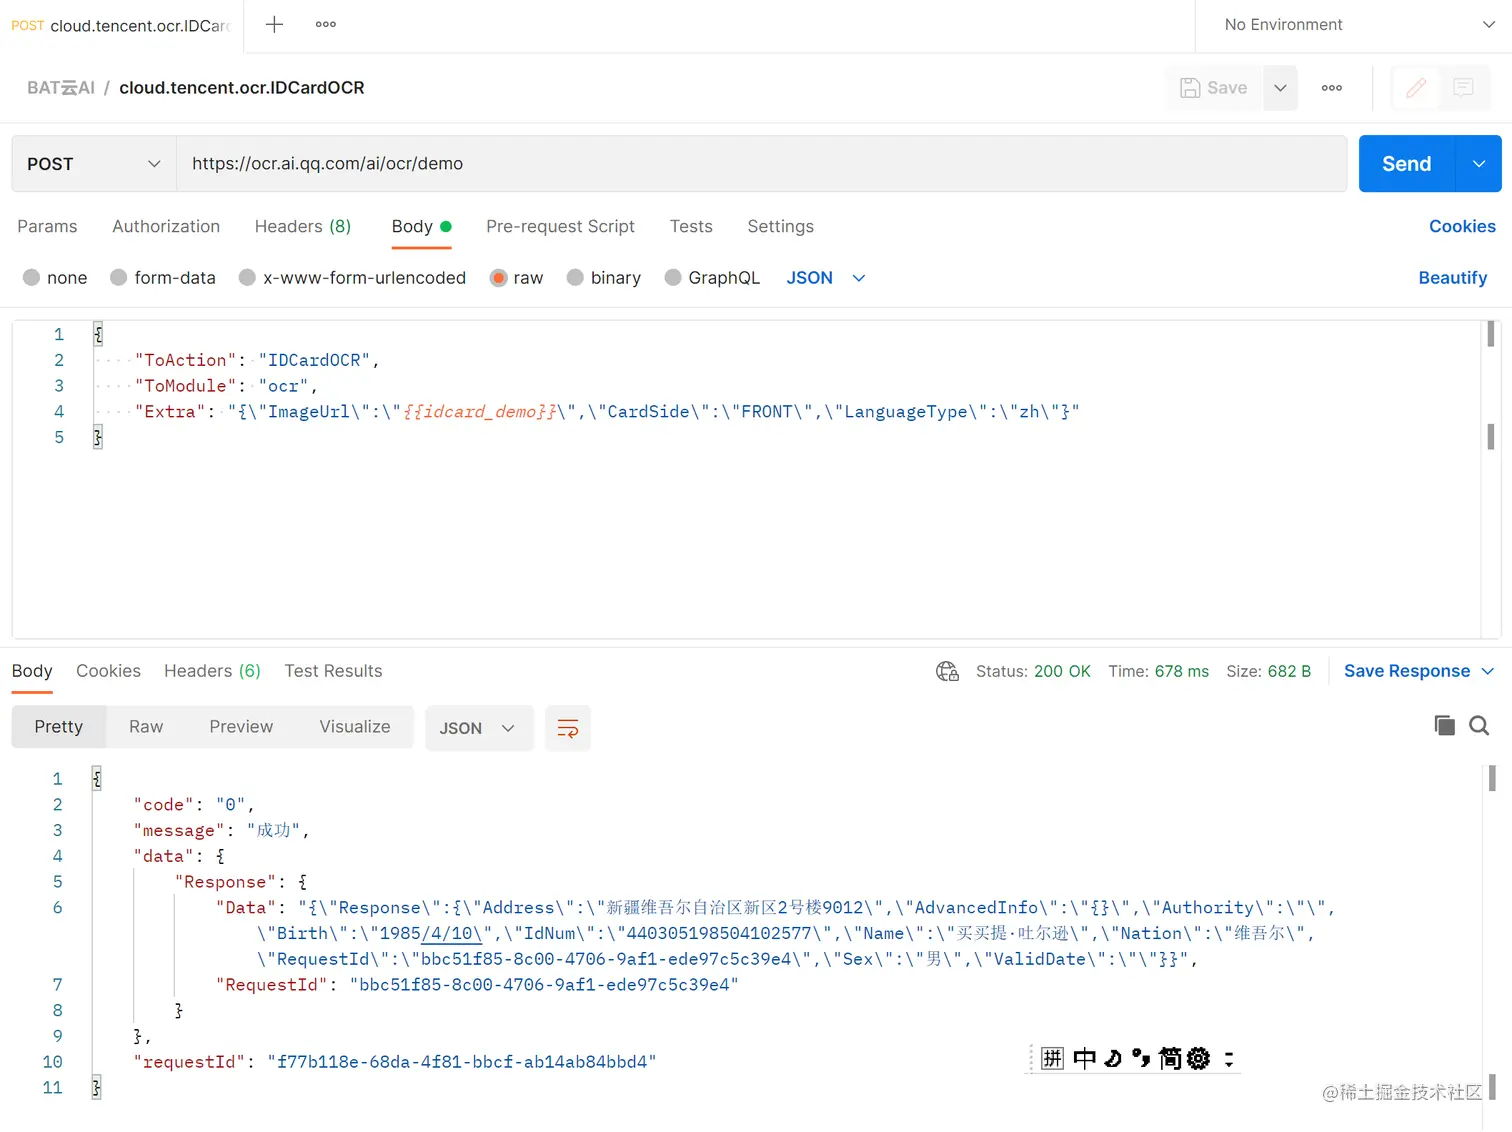The height and width of the screenshot is (1132, 1512).
Task: Click the half-moon IME icon
Action: (x=1113, y=1058)
